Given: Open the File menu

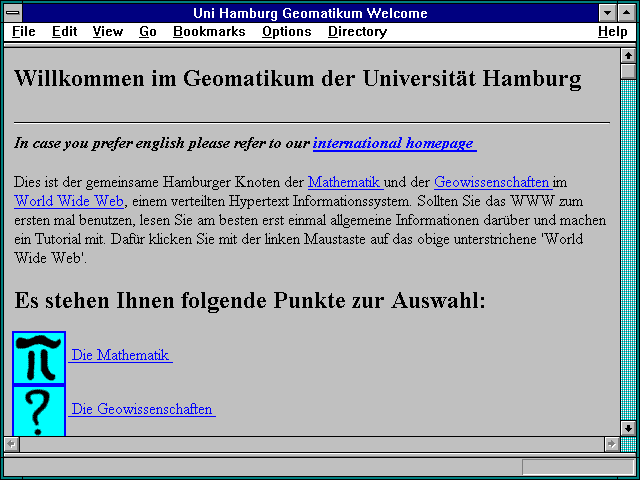Looking at the screenshot, I should click(24, 31).
